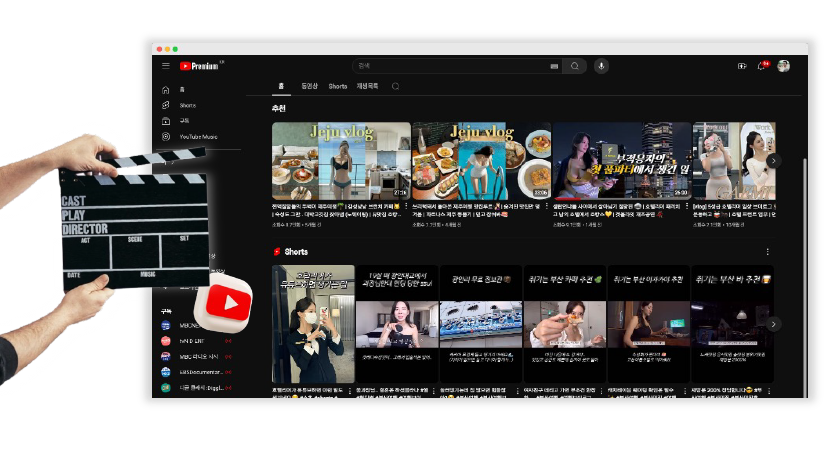This screenshot has width=824, height=455.
Task: Switch to the Shorts channel tab
Action: coord(338,87)
